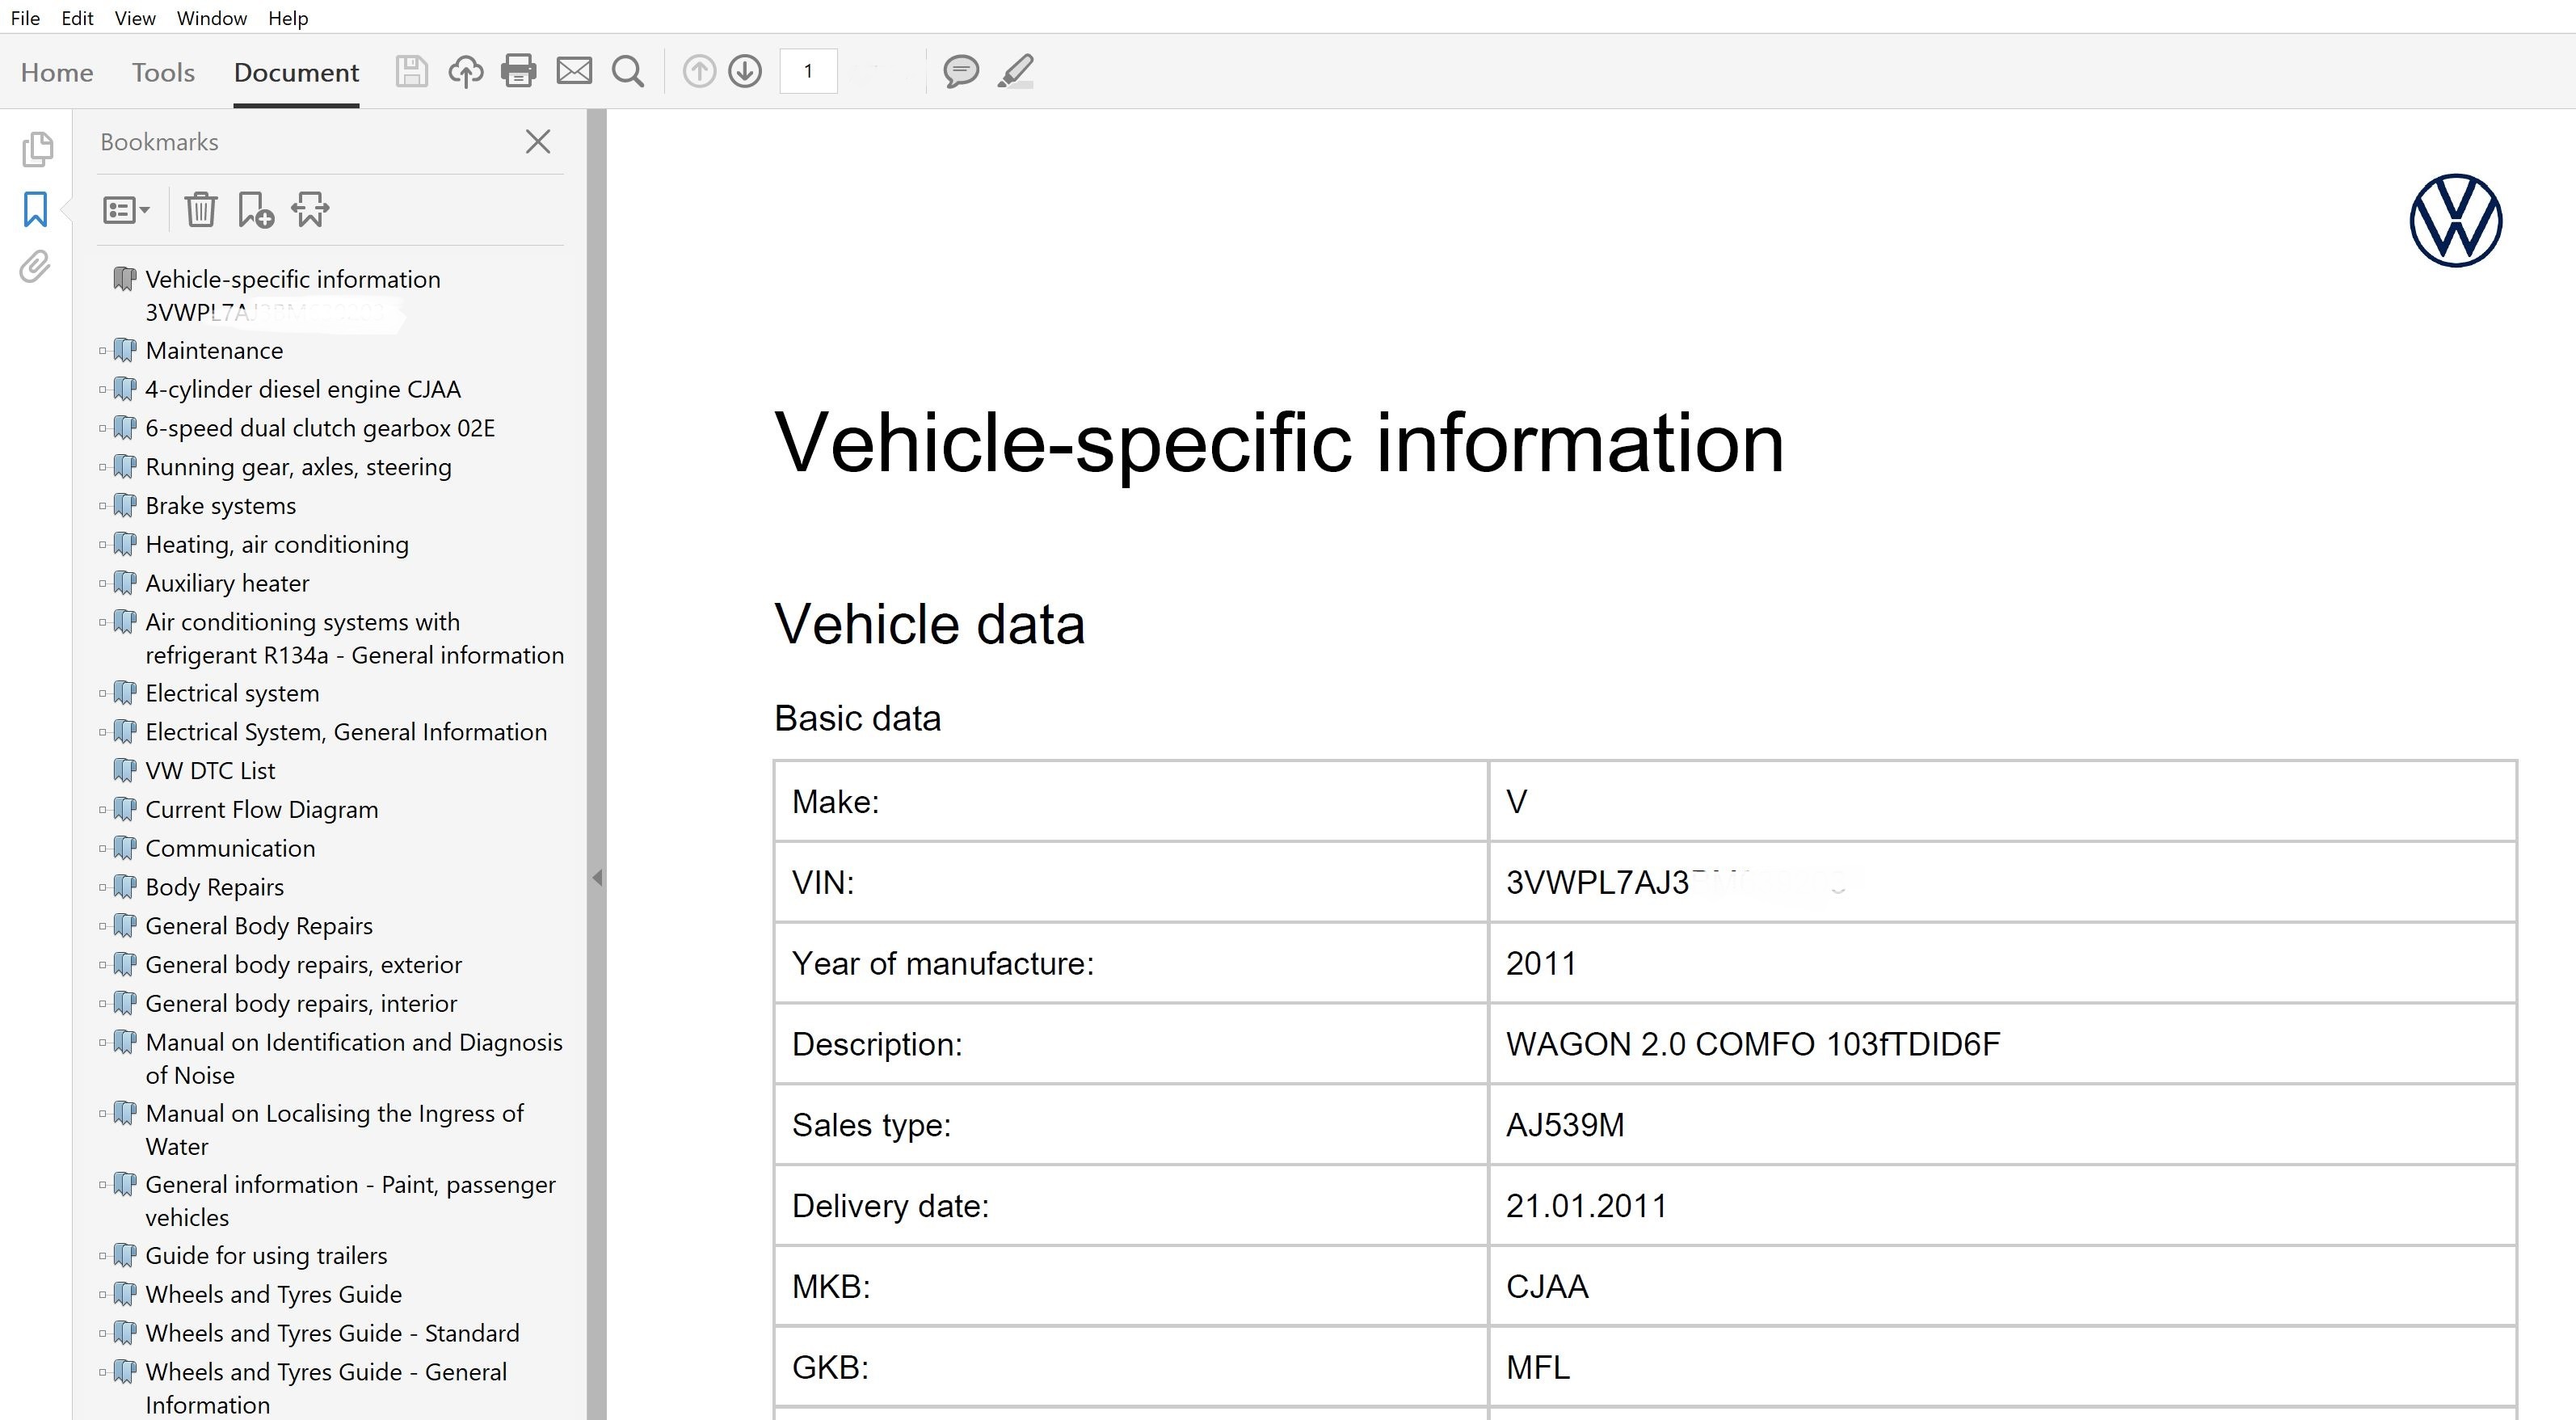
Task: Open the Search icon in the toolbar
Action: 628,71
